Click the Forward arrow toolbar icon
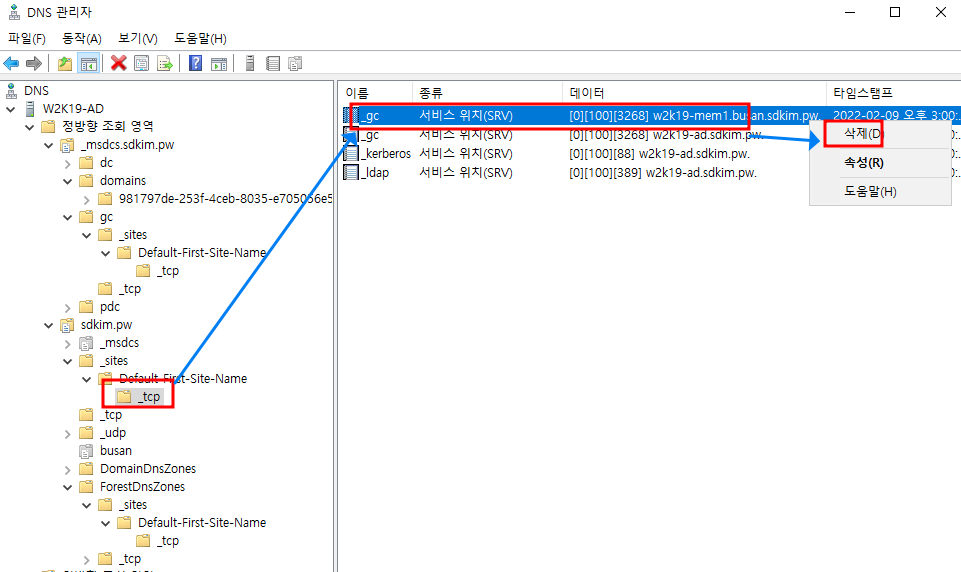Viewport: 961px width, 572px height. (x=34, y=63)
